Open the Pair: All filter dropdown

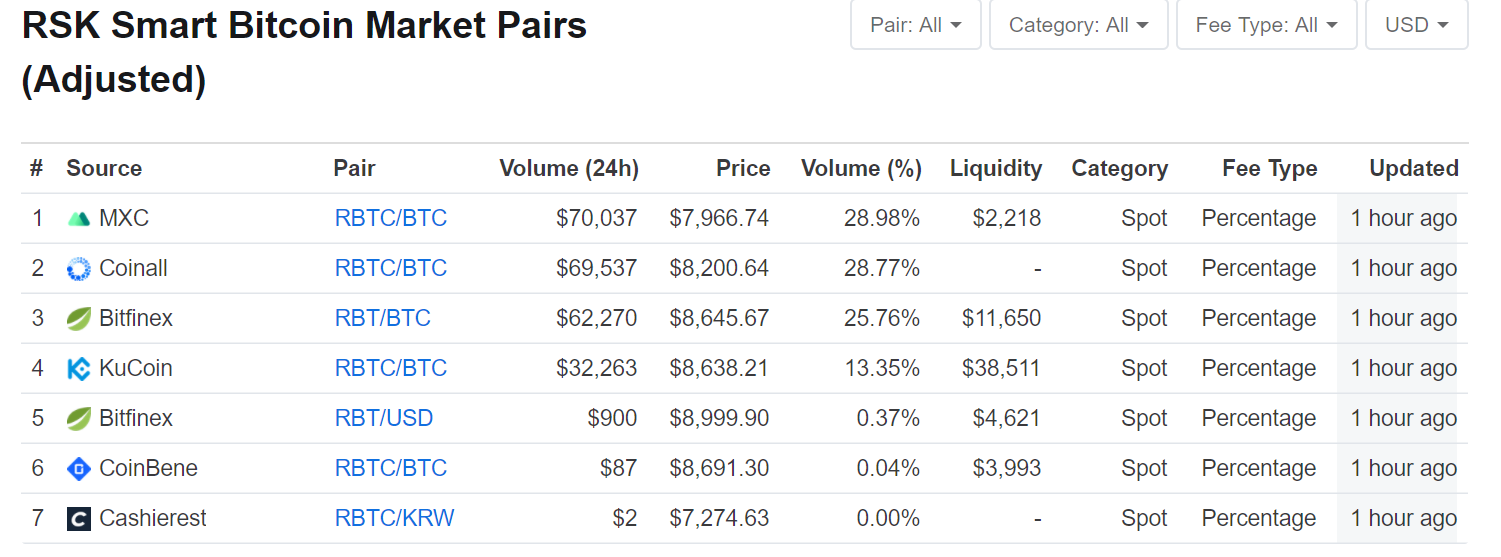coord(915,25)
